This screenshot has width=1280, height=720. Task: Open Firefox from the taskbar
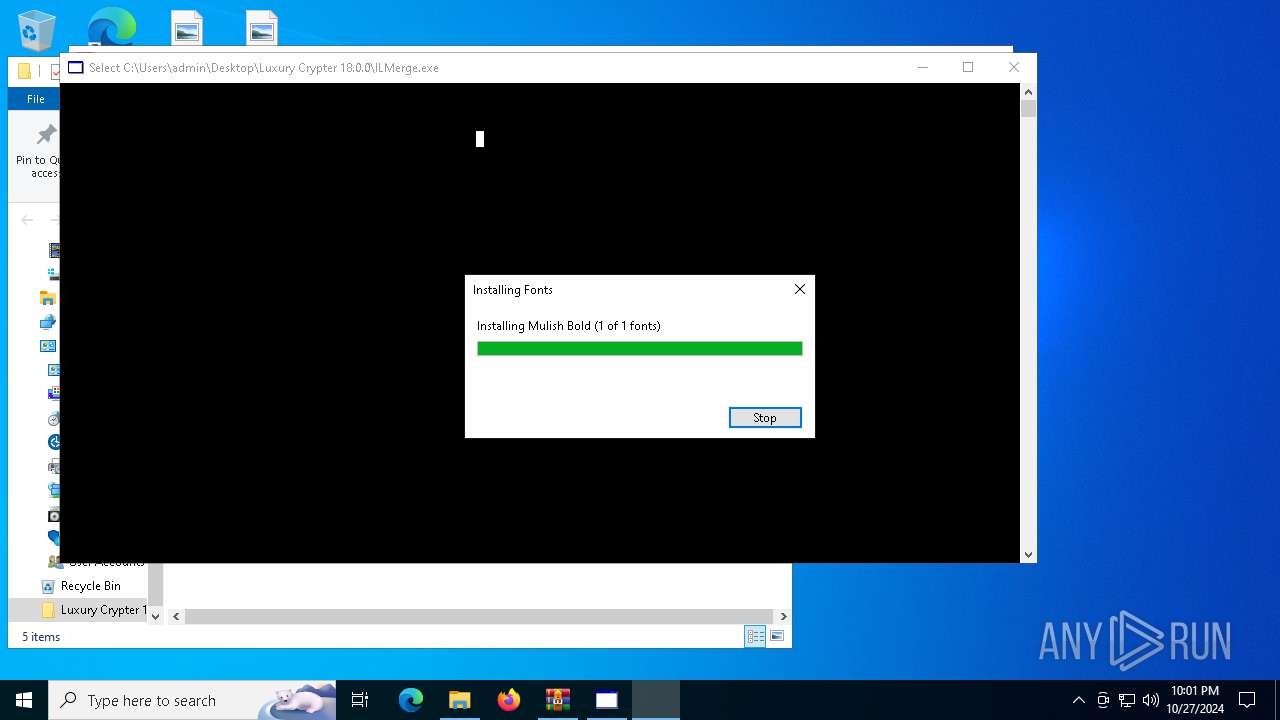tap(509, 700)
